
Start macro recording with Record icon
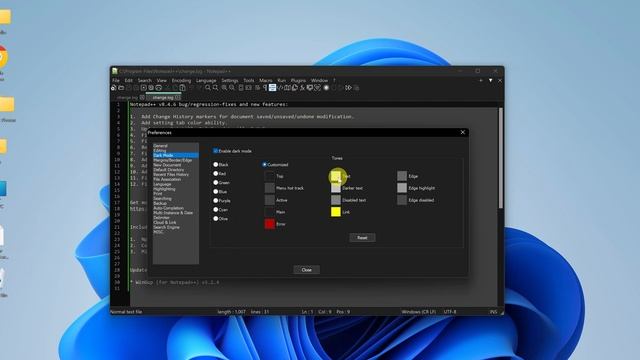point(326,88)
